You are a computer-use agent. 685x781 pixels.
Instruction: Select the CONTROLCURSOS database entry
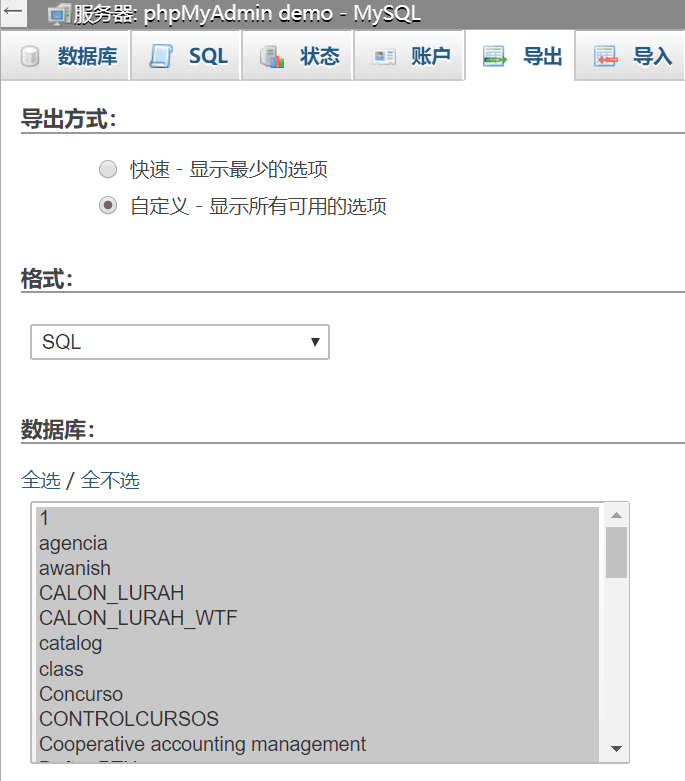click(x=318, y=719)
